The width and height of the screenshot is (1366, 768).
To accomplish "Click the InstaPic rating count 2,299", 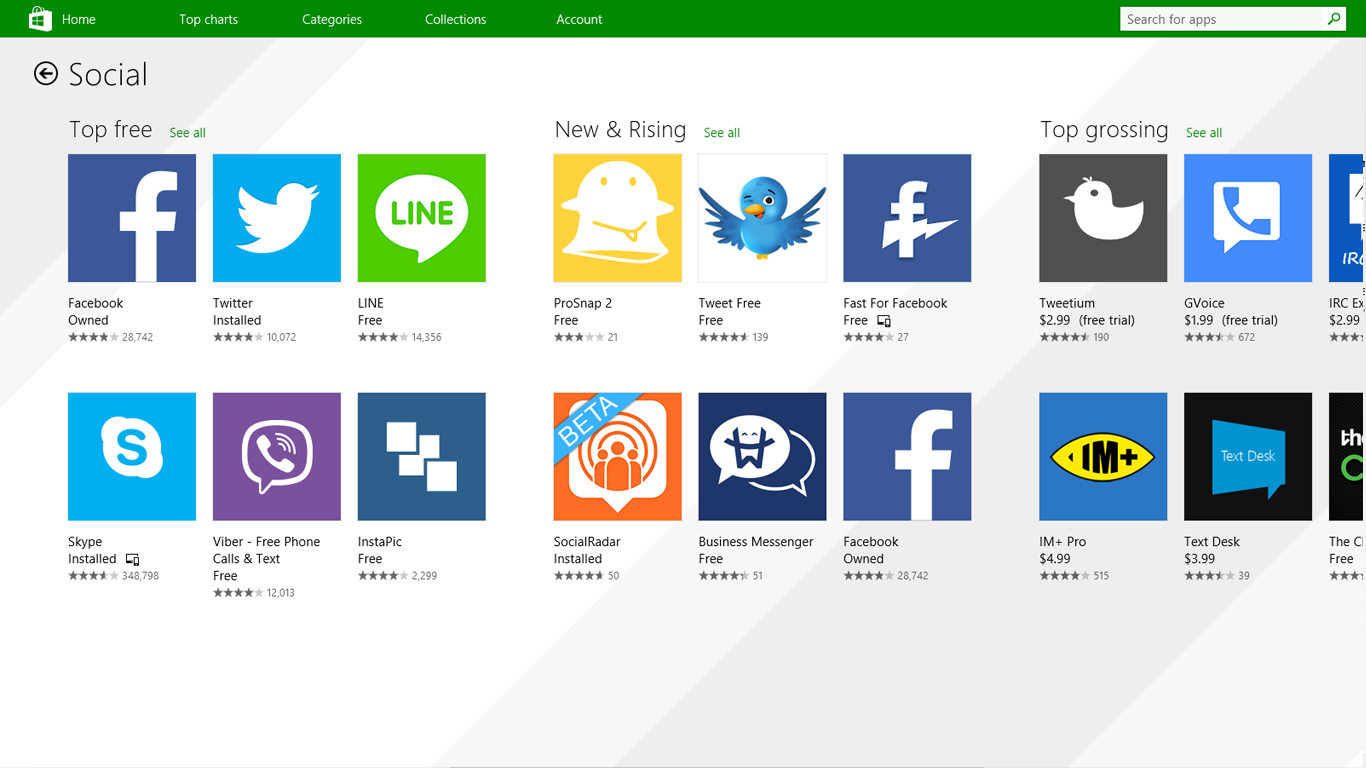I will [x=424, y=576].
